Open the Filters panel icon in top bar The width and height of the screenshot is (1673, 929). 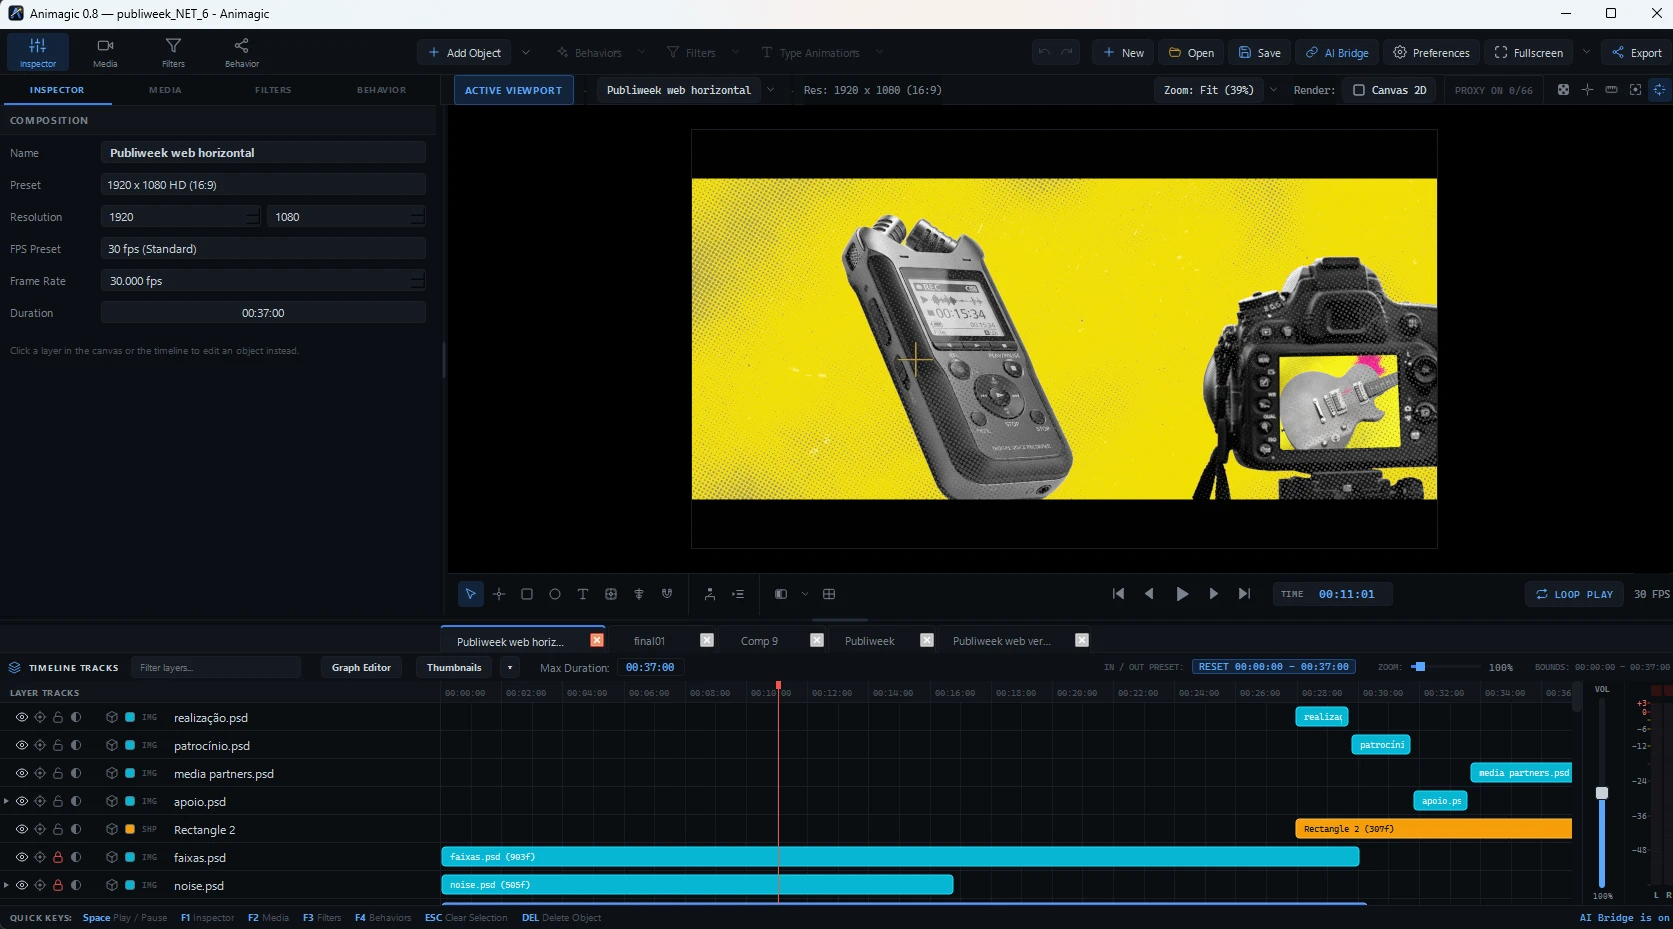(173, 52)
